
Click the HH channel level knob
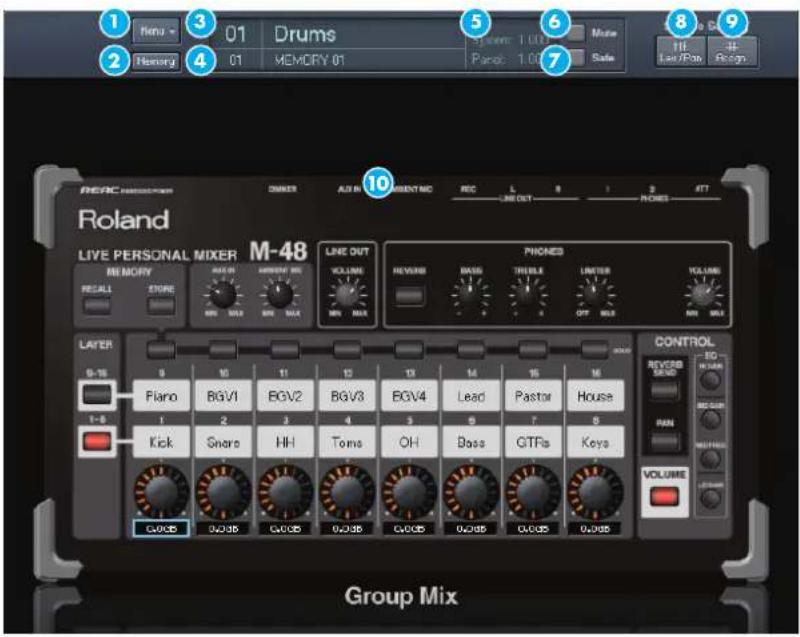coord(285,492)
